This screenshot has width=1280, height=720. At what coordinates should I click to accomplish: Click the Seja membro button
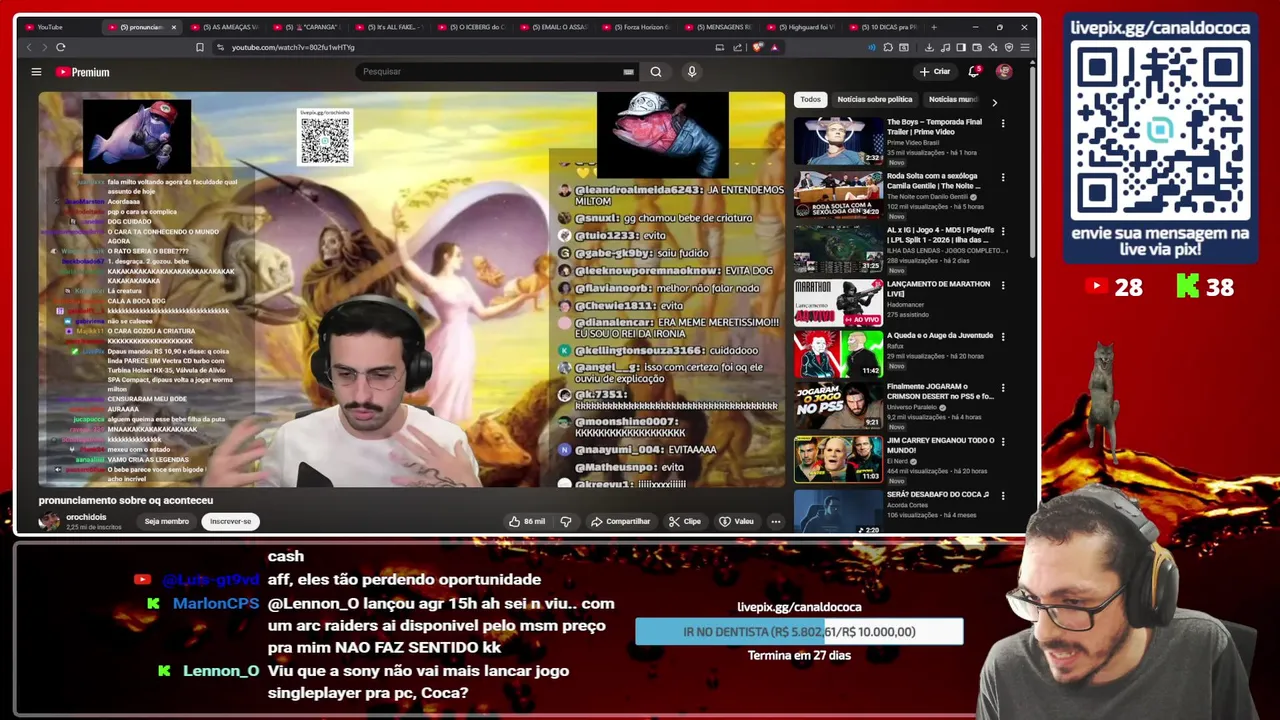(x=166, y=521)
